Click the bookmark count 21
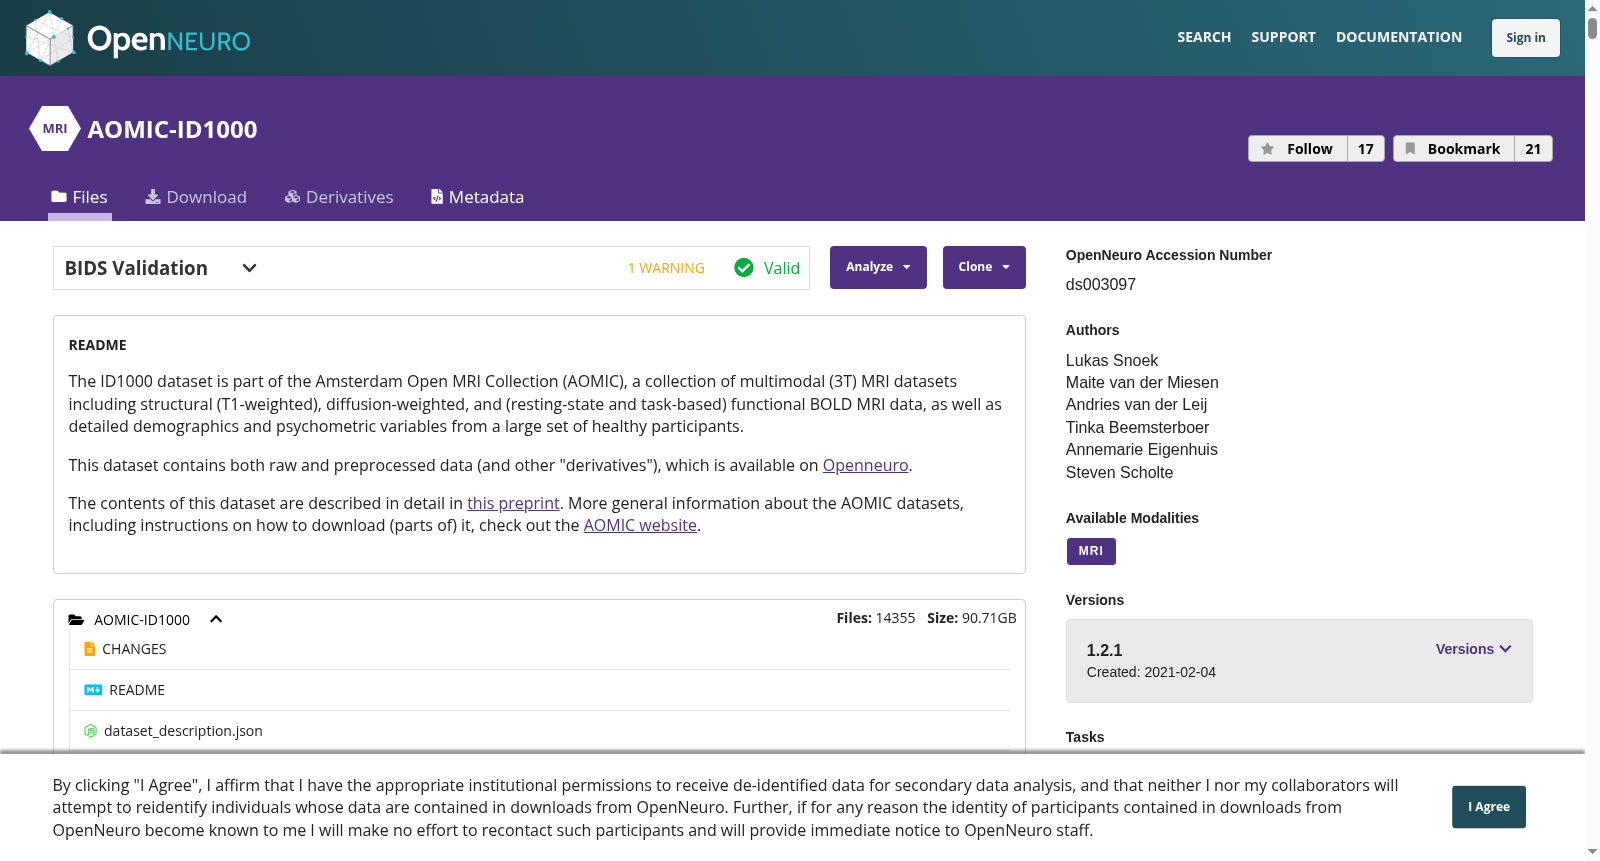This screenshot has width=1600, height=861. tap(1533, 149)
